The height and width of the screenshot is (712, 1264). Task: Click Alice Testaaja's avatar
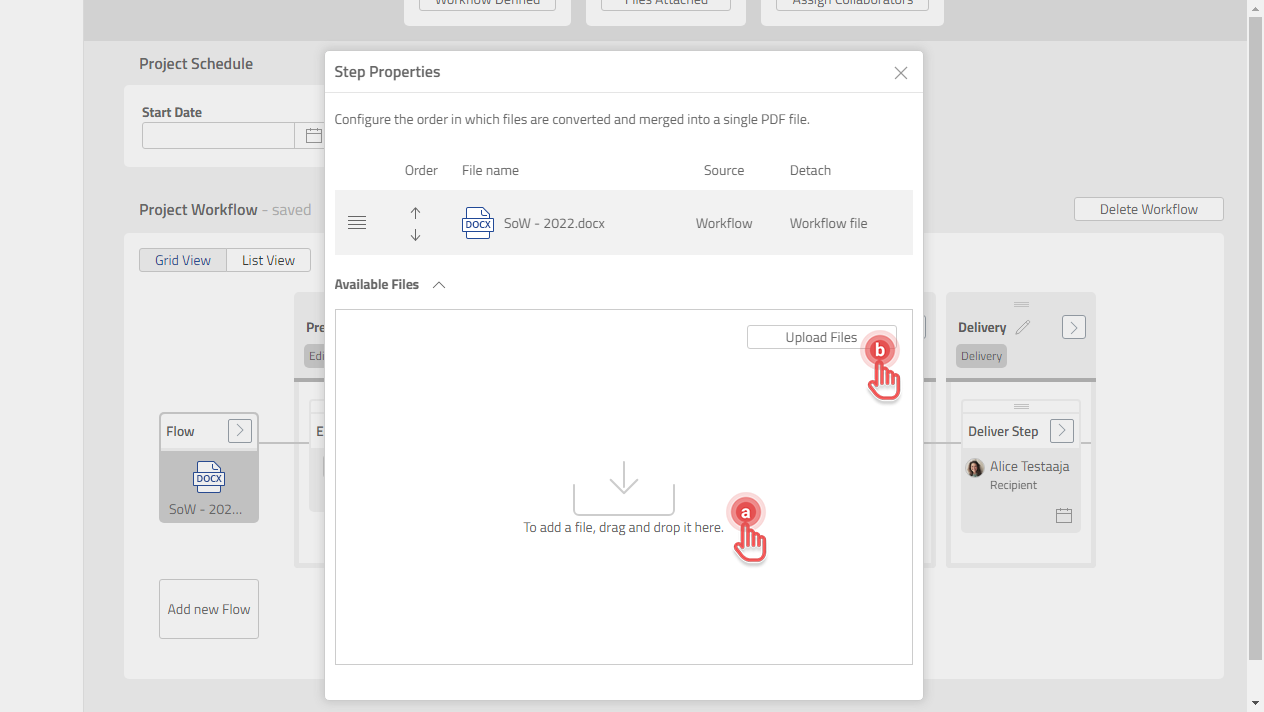point(975,467)
